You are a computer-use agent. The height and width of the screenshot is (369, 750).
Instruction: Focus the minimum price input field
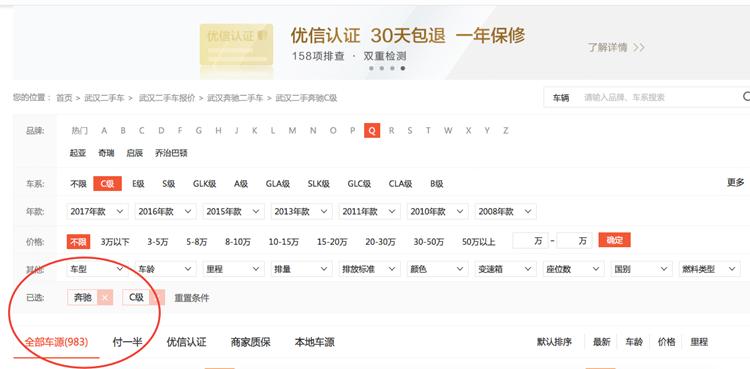[x=530, y=240]
